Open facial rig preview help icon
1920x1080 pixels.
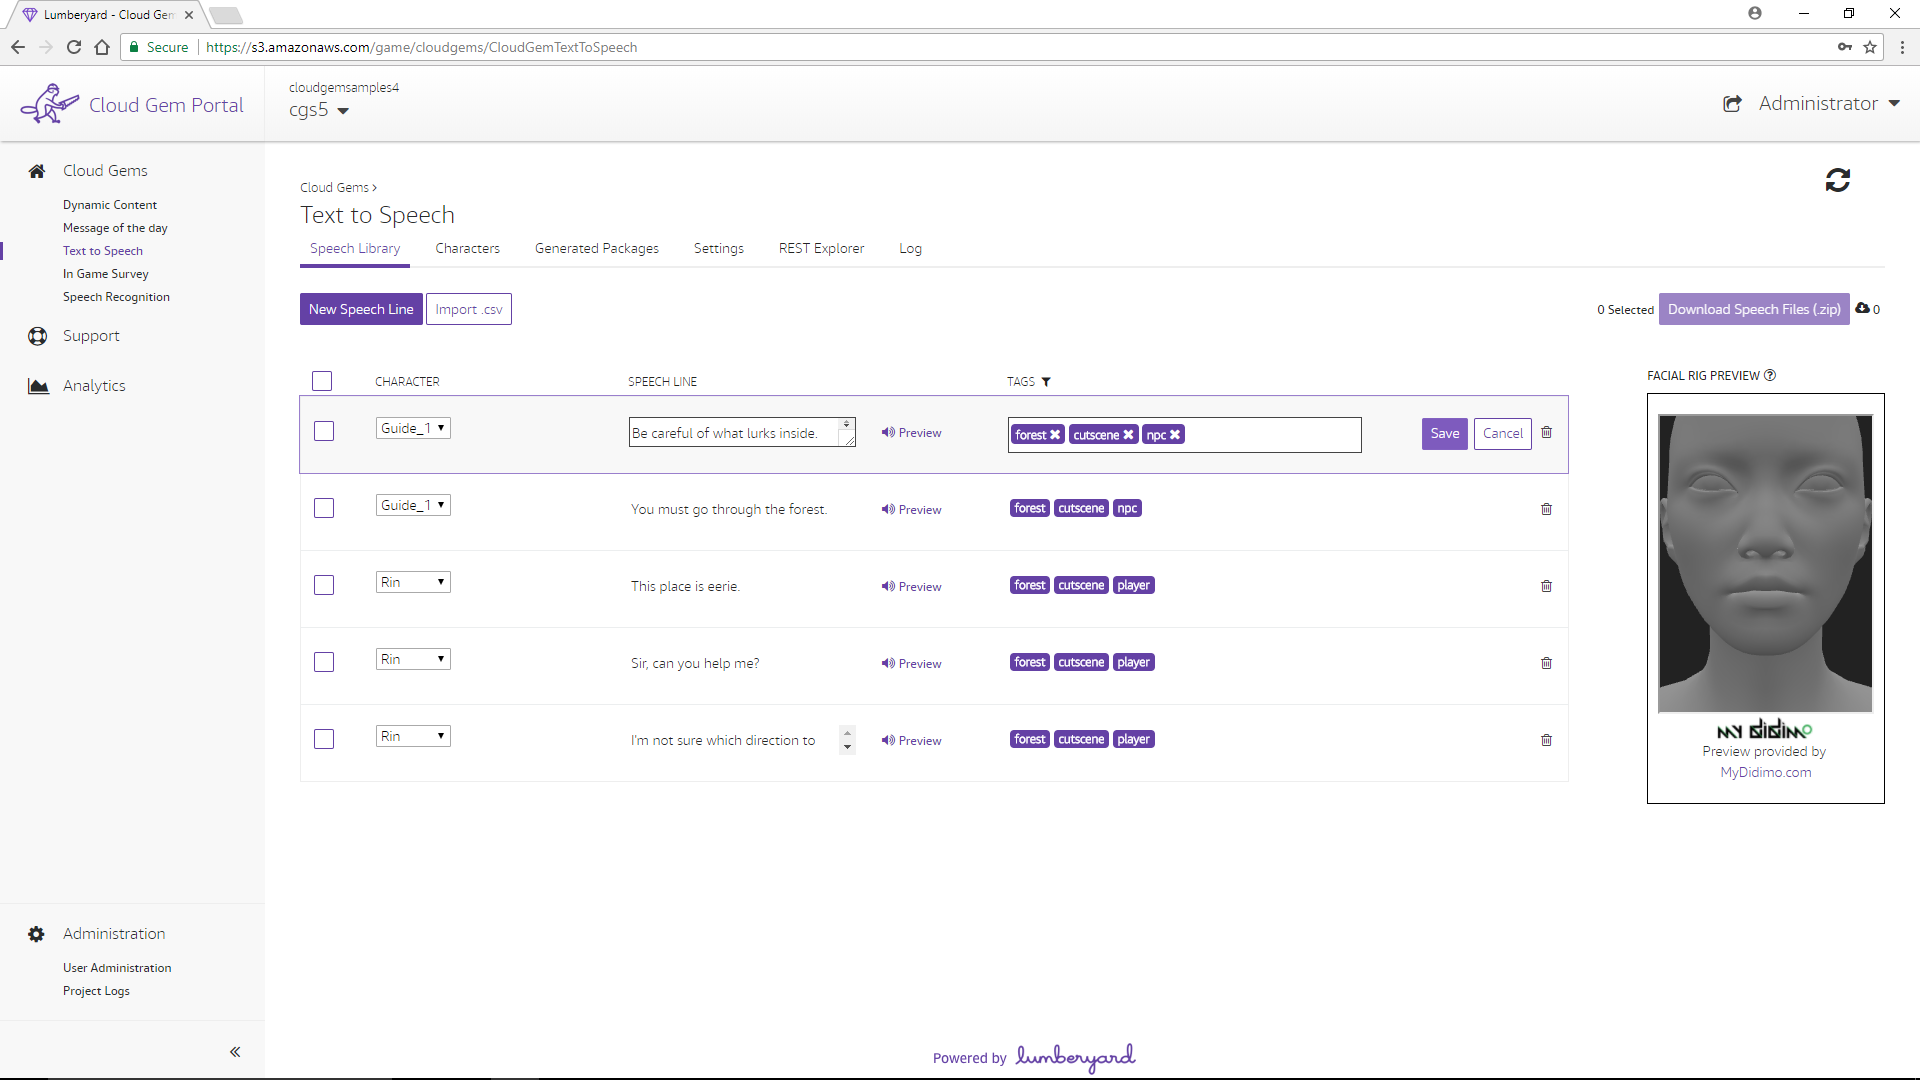(x=1770, y=376)
